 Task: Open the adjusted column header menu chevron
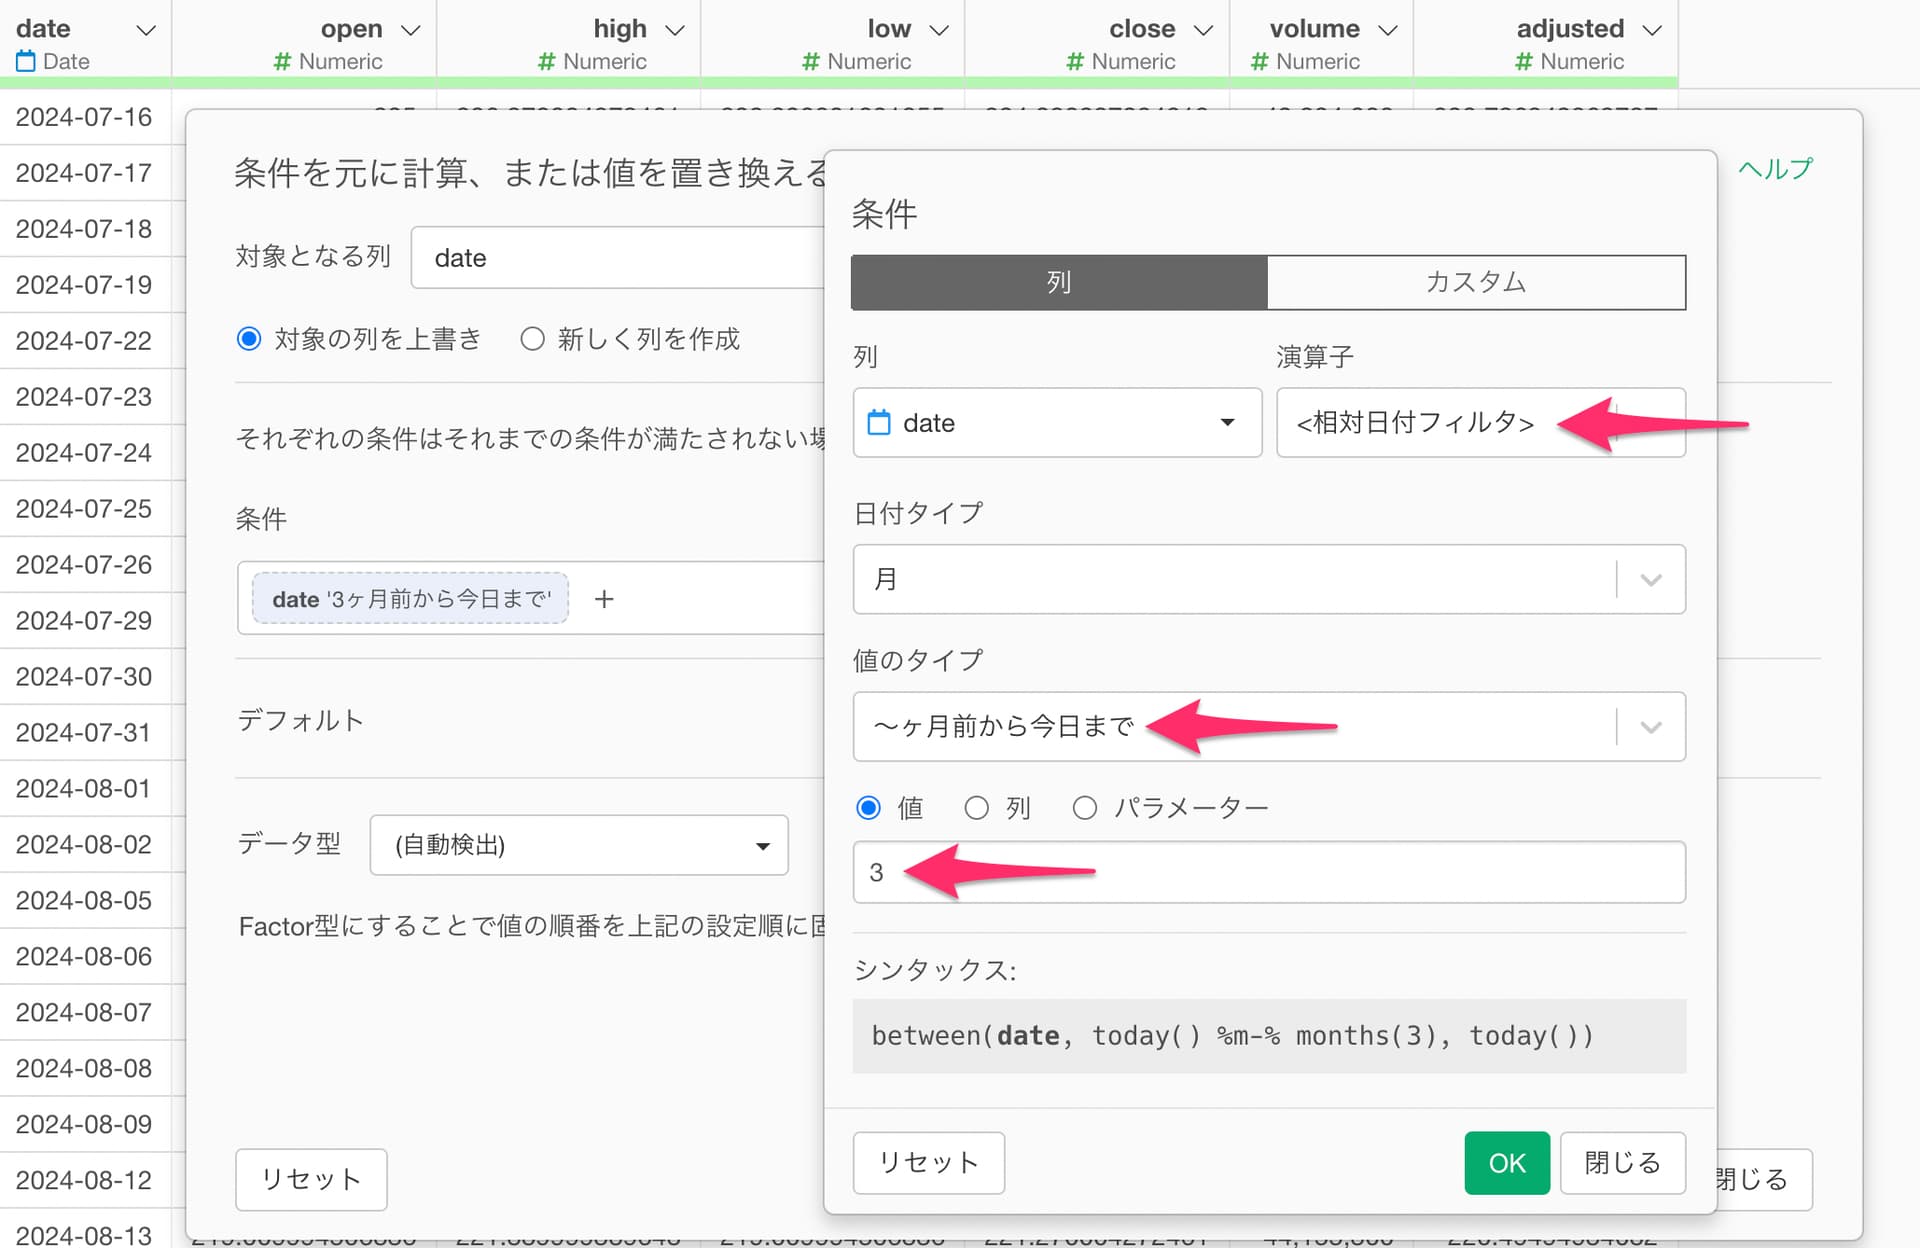tap(1652, 30)
